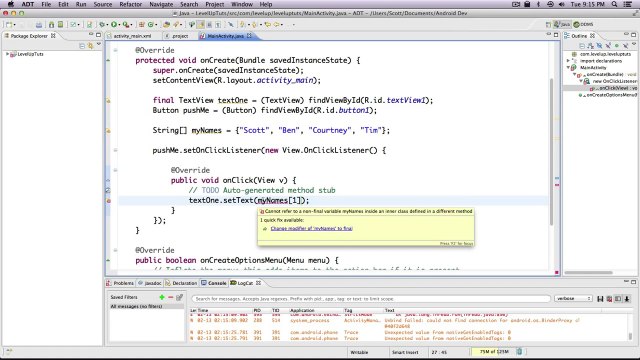The width and height of the screenshot is (640, 360).
Task: Click the Debug bug toolbar icon
Action: click(x=102, y=24)
